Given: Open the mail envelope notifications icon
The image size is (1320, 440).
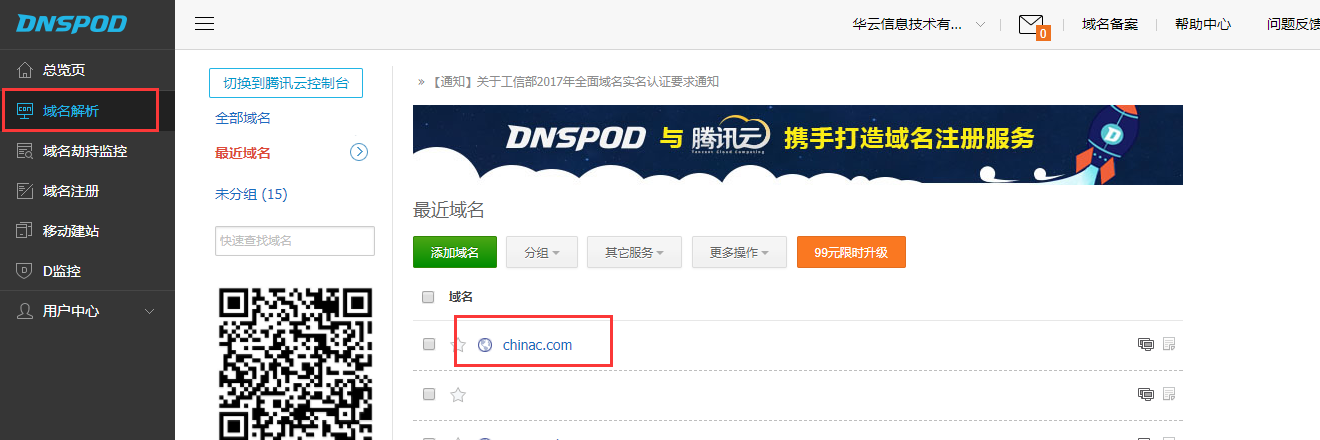Looking at the screenshot, I should [x=1031, y=24].
